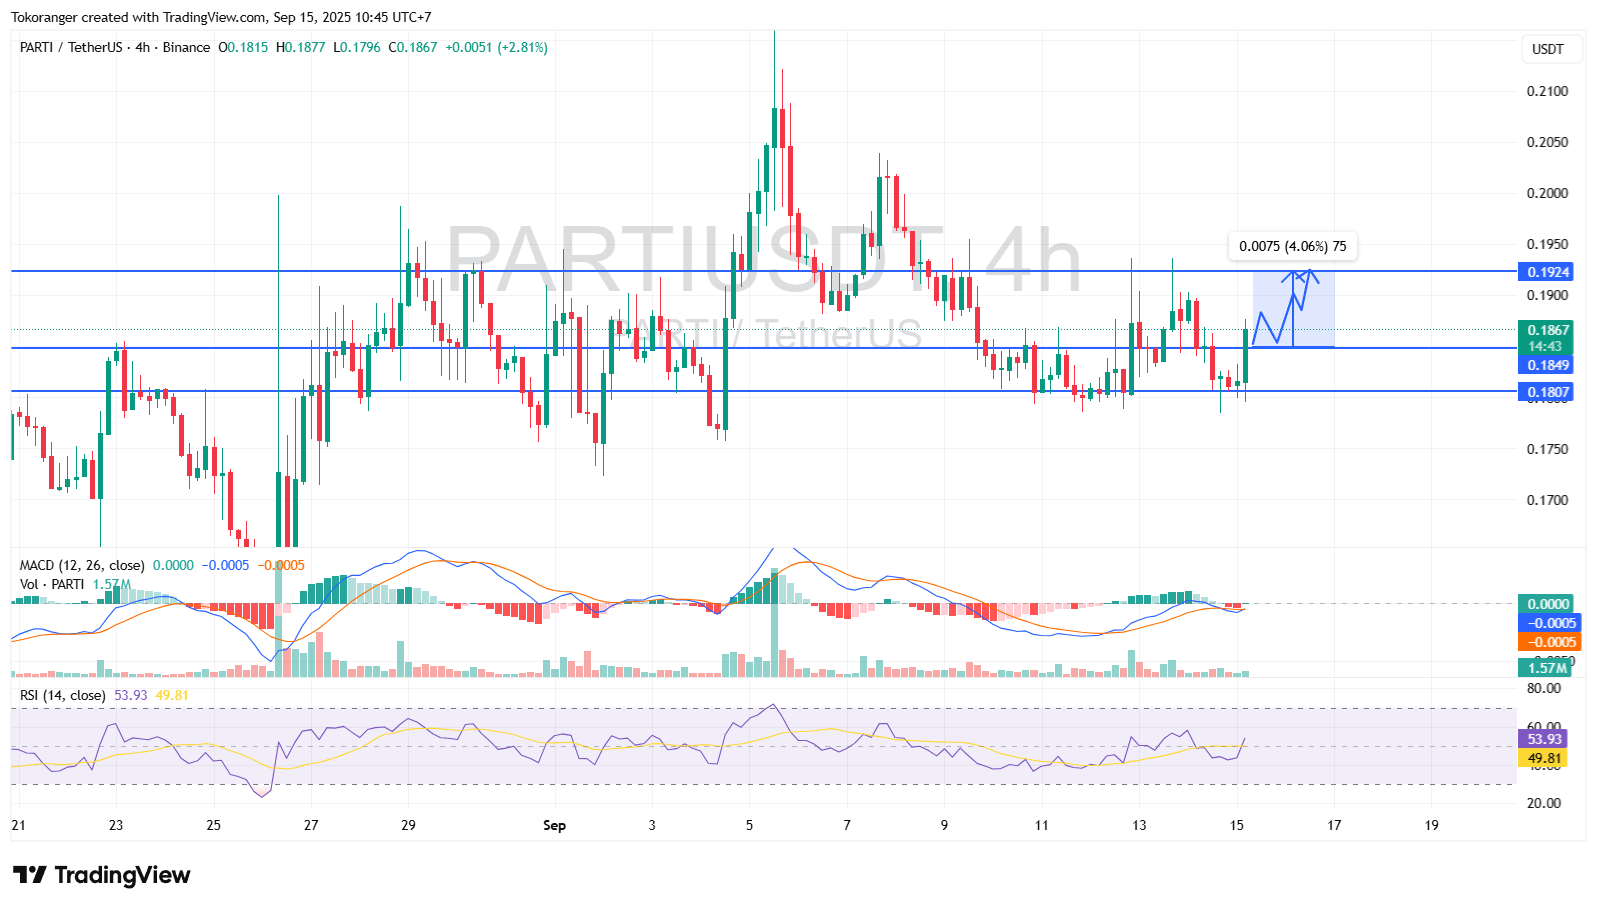
Task: Click the TradingView logo at the bottom left
Action: pos(101,875)
